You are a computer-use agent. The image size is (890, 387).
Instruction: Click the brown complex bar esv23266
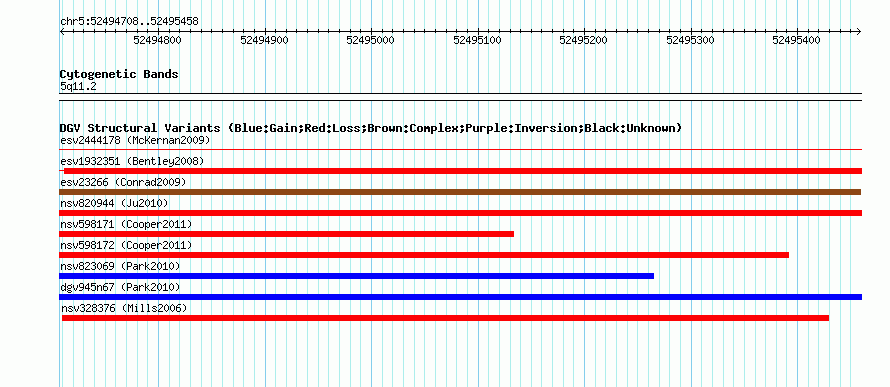(460, 192)
